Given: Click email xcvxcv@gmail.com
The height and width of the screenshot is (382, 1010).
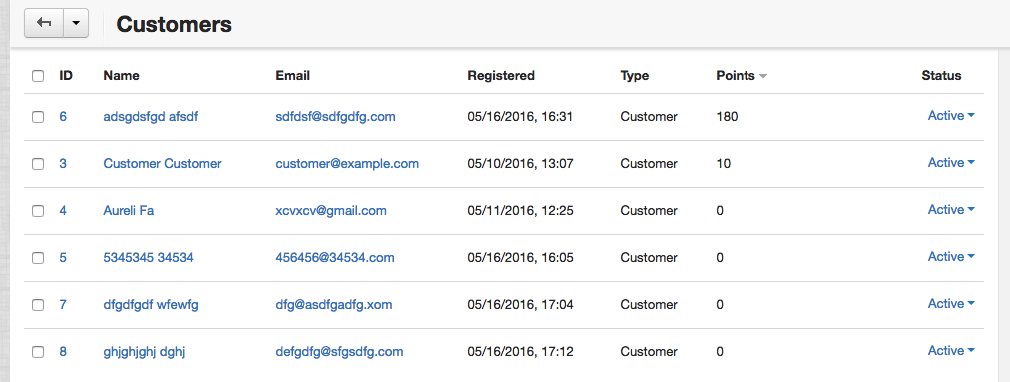Looking at the screenshot, I should (331, 211).
